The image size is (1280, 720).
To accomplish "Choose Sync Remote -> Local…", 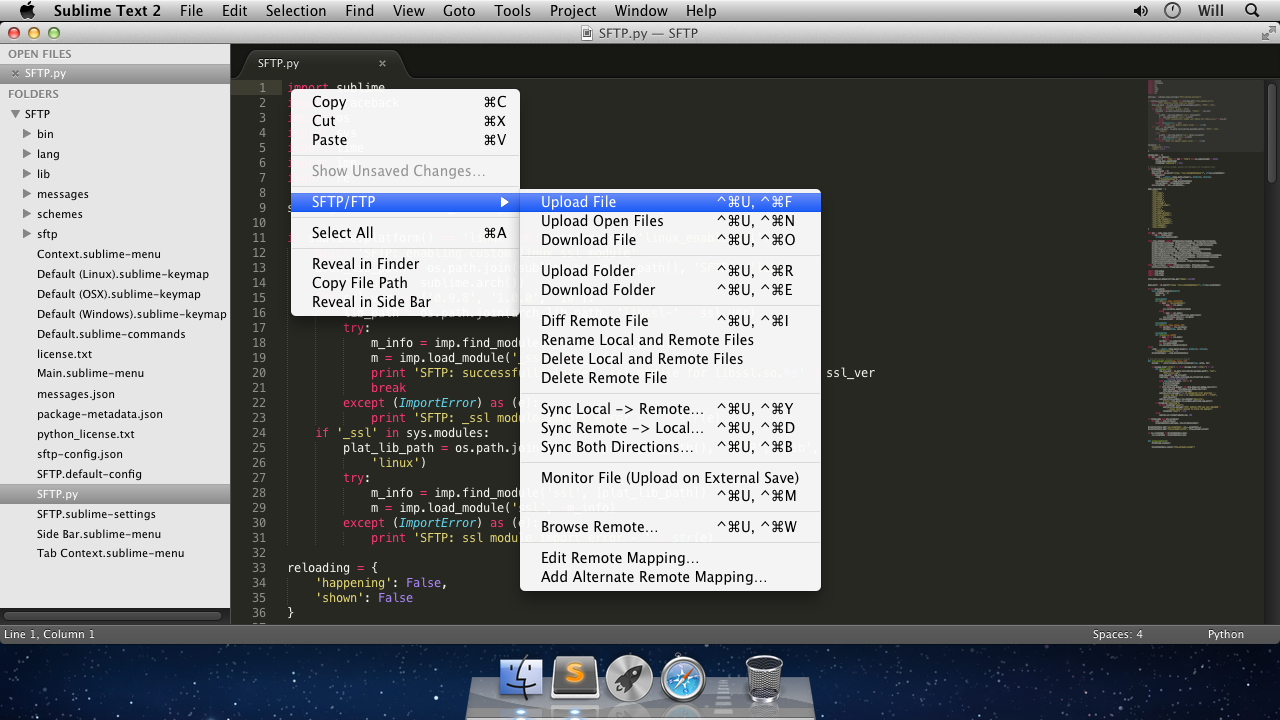I will pos(670,428).
